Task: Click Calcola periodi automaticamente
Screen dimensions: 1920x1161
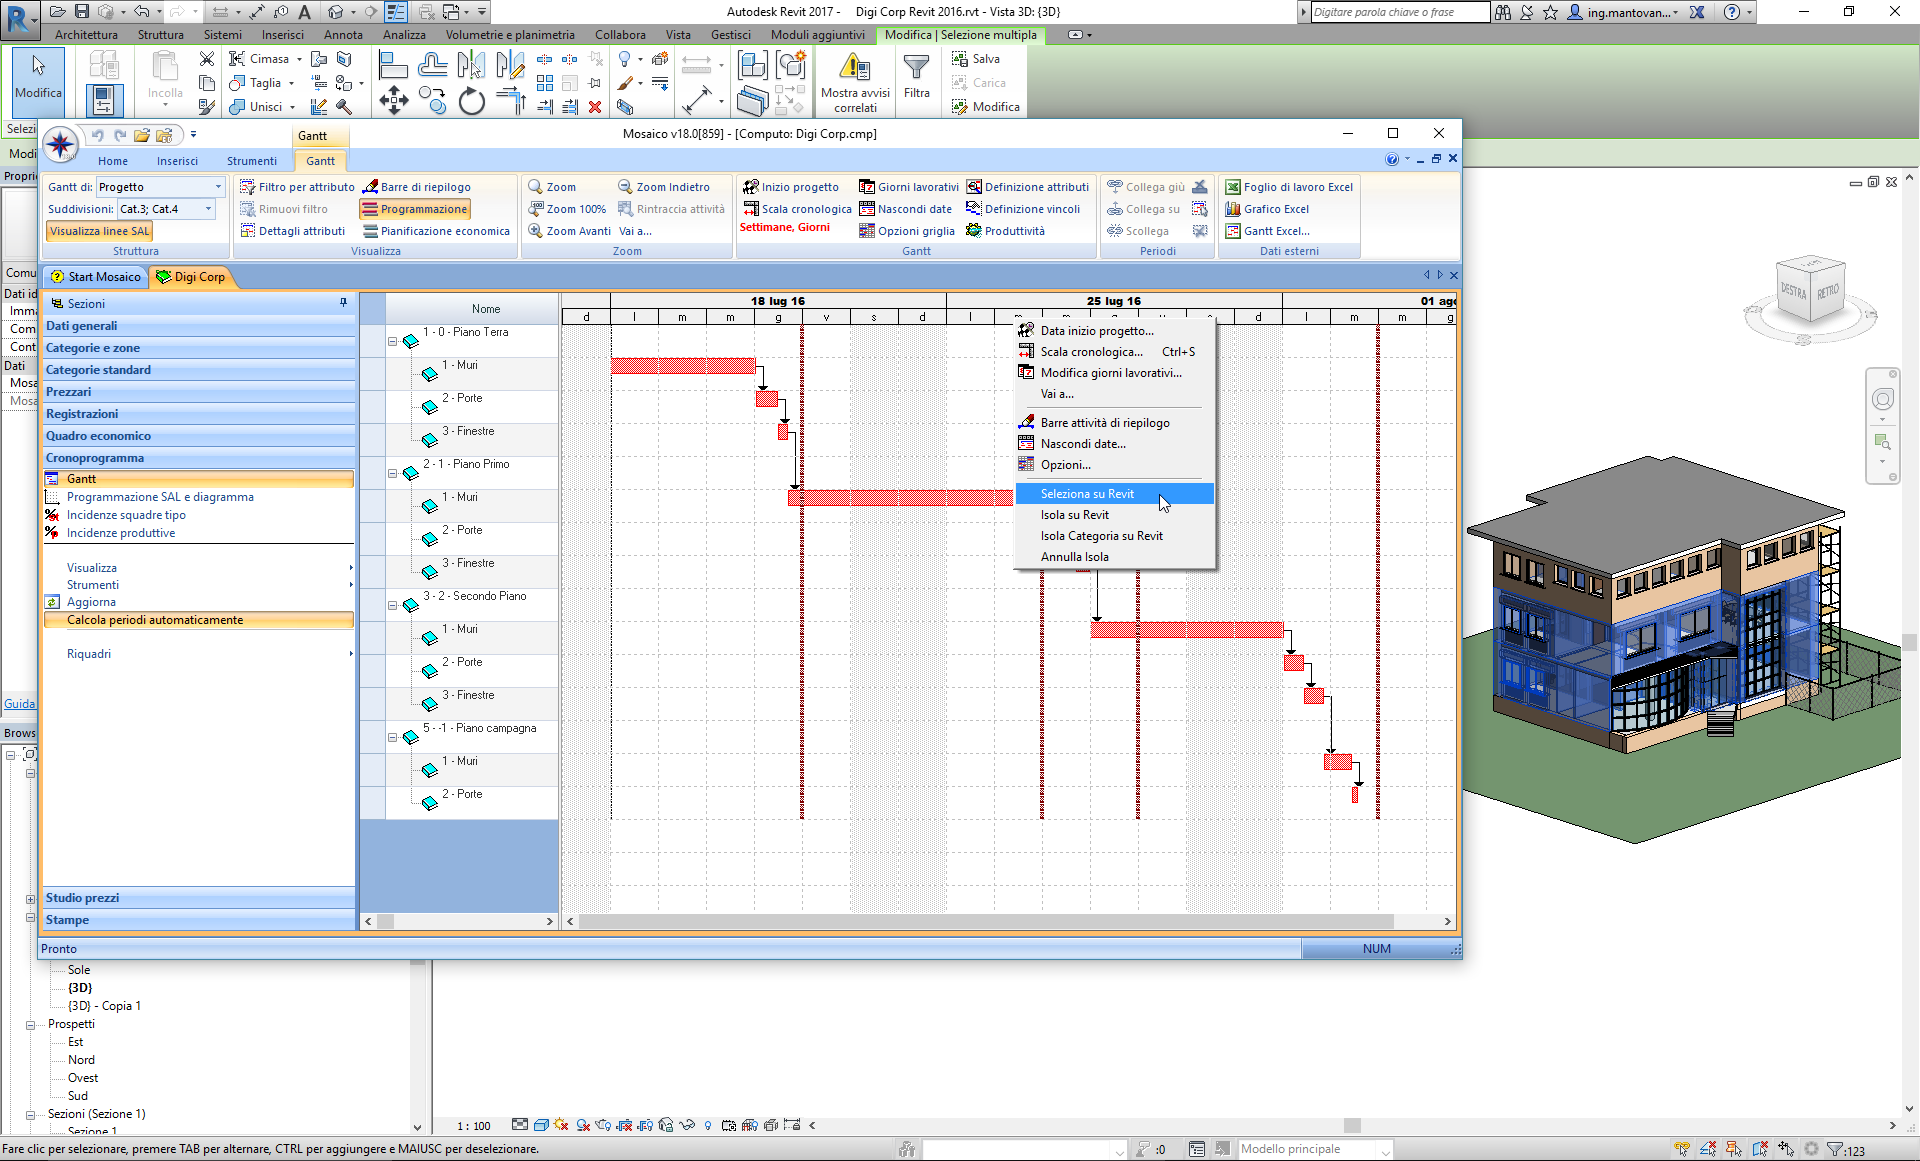Action: point(155,620)
